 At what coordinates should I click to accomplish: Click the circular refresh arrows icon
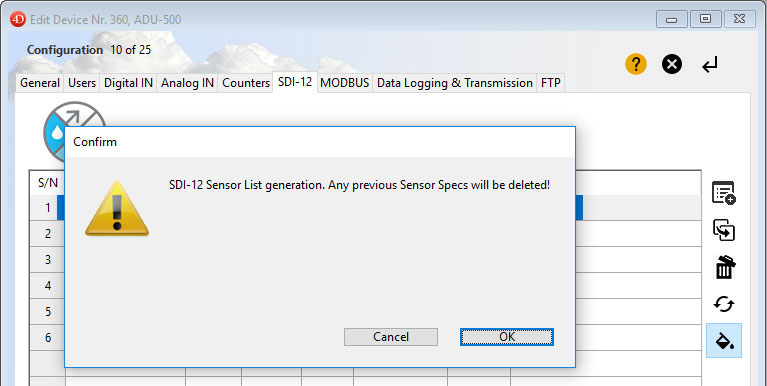click(x=723, y=304)
